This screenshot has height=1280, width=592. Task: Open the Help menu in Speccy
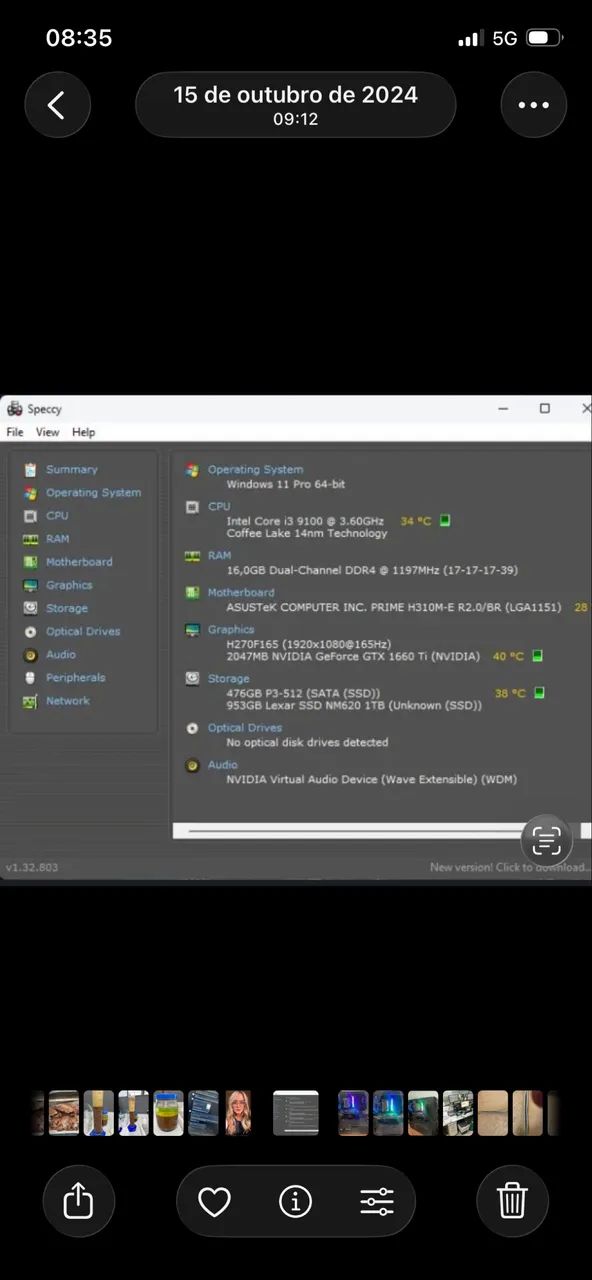point(84,432)
